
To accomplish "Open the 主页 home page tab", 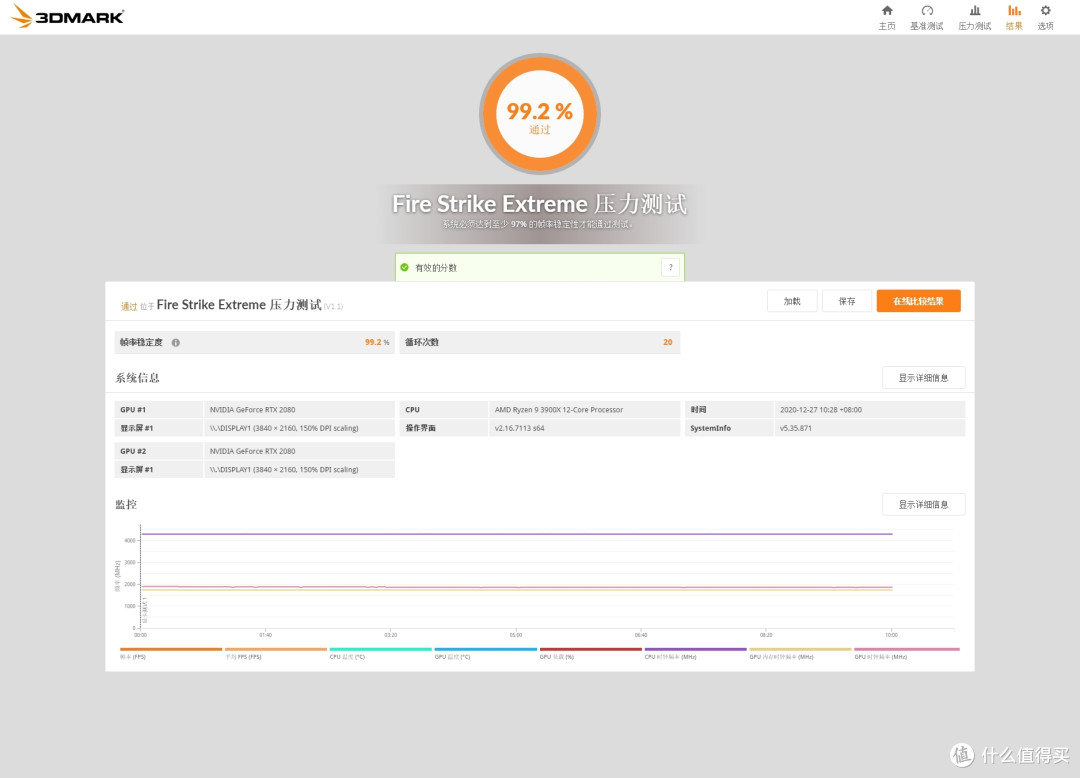I will [887, 17].
